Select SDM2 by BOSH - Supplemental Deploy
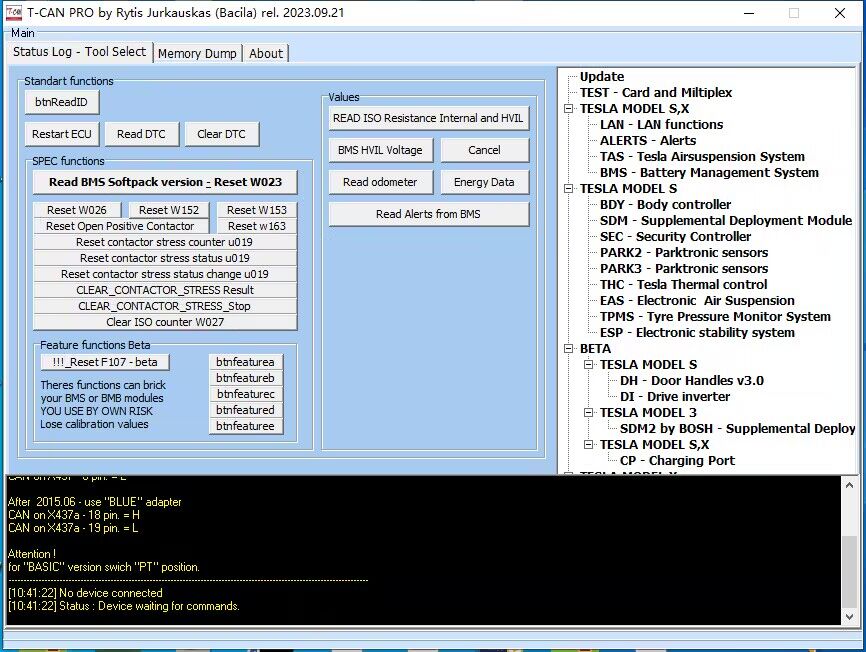866x652 pixels. pos(737,429)
